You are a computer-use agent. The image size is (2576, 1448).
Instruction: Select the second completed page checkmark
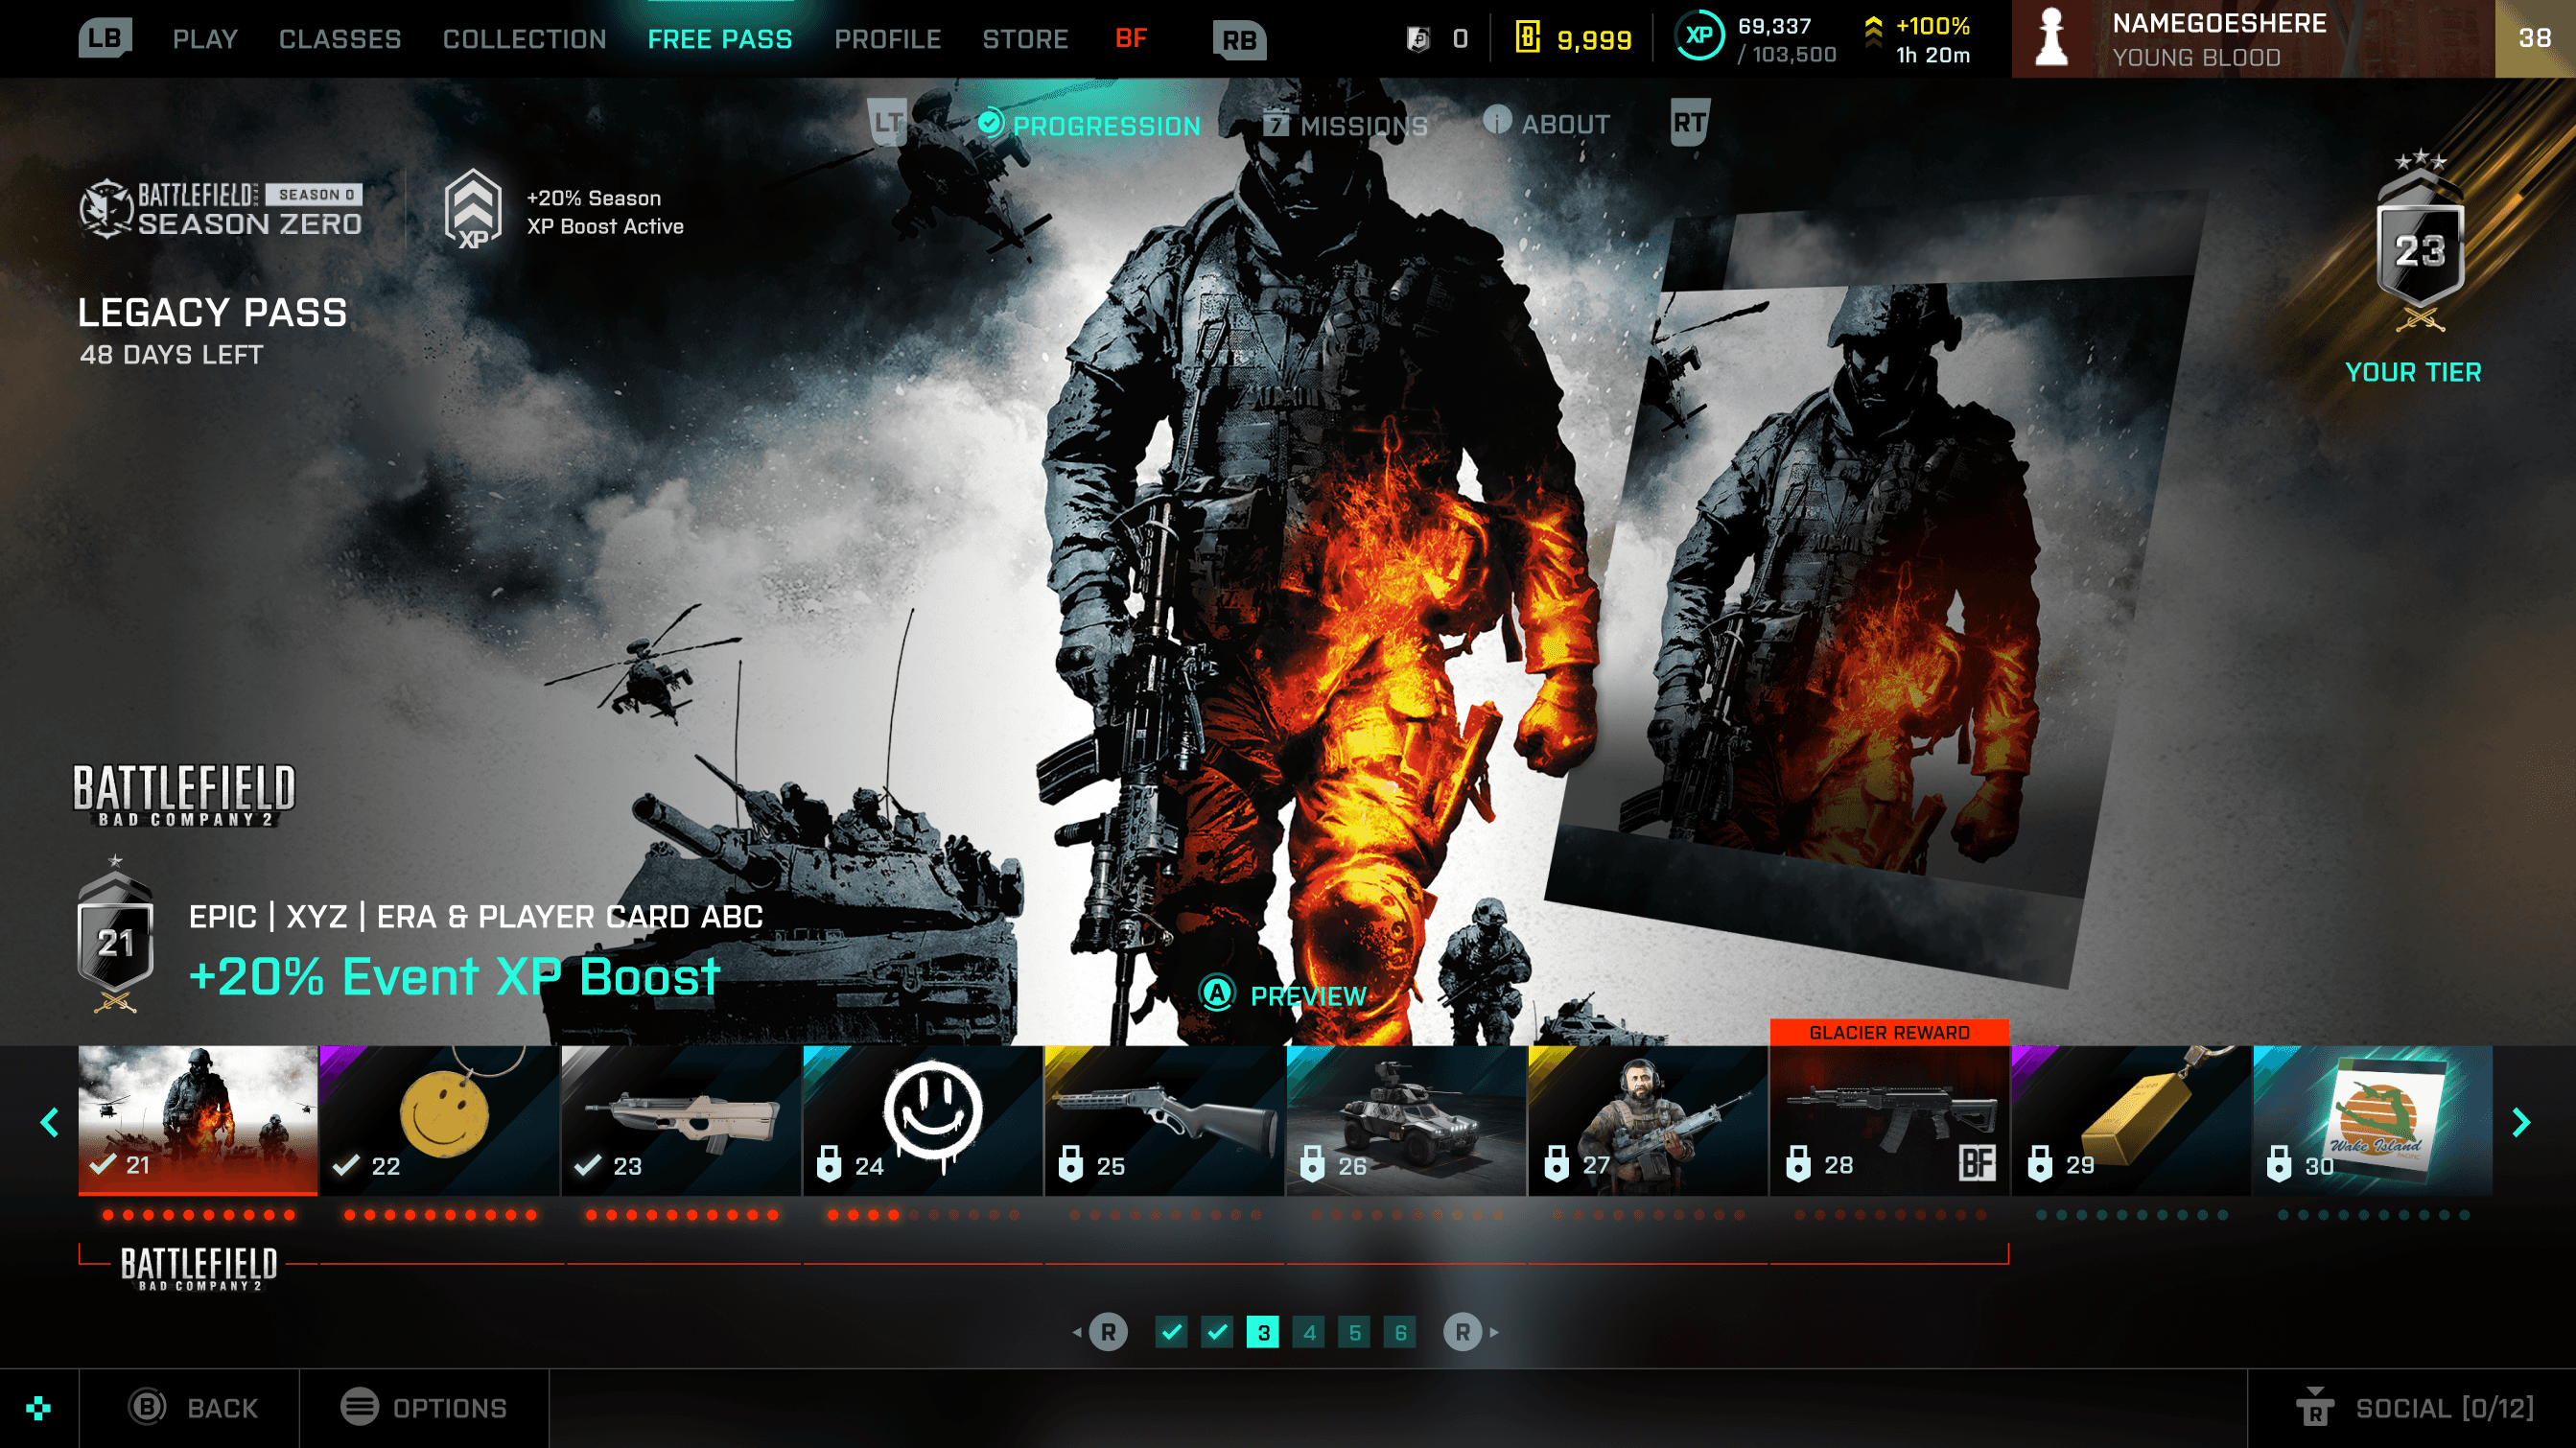1217,1332
